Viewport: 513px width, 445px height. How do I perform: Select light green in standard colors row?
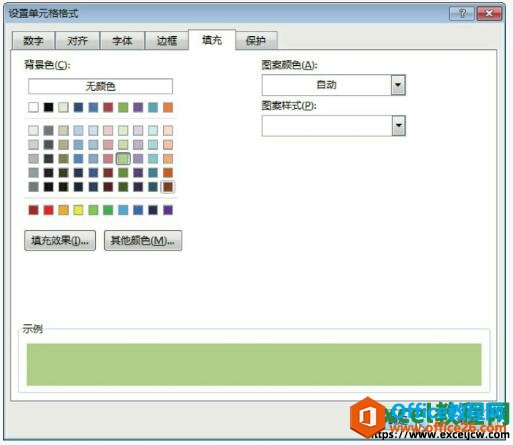[93, 210]
